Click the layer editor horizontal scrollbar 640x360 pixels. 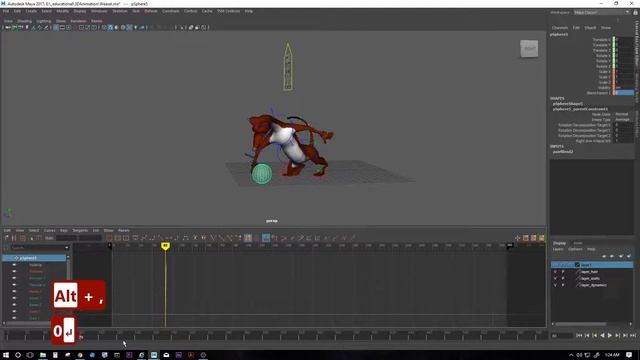click(x=580, y=324)
